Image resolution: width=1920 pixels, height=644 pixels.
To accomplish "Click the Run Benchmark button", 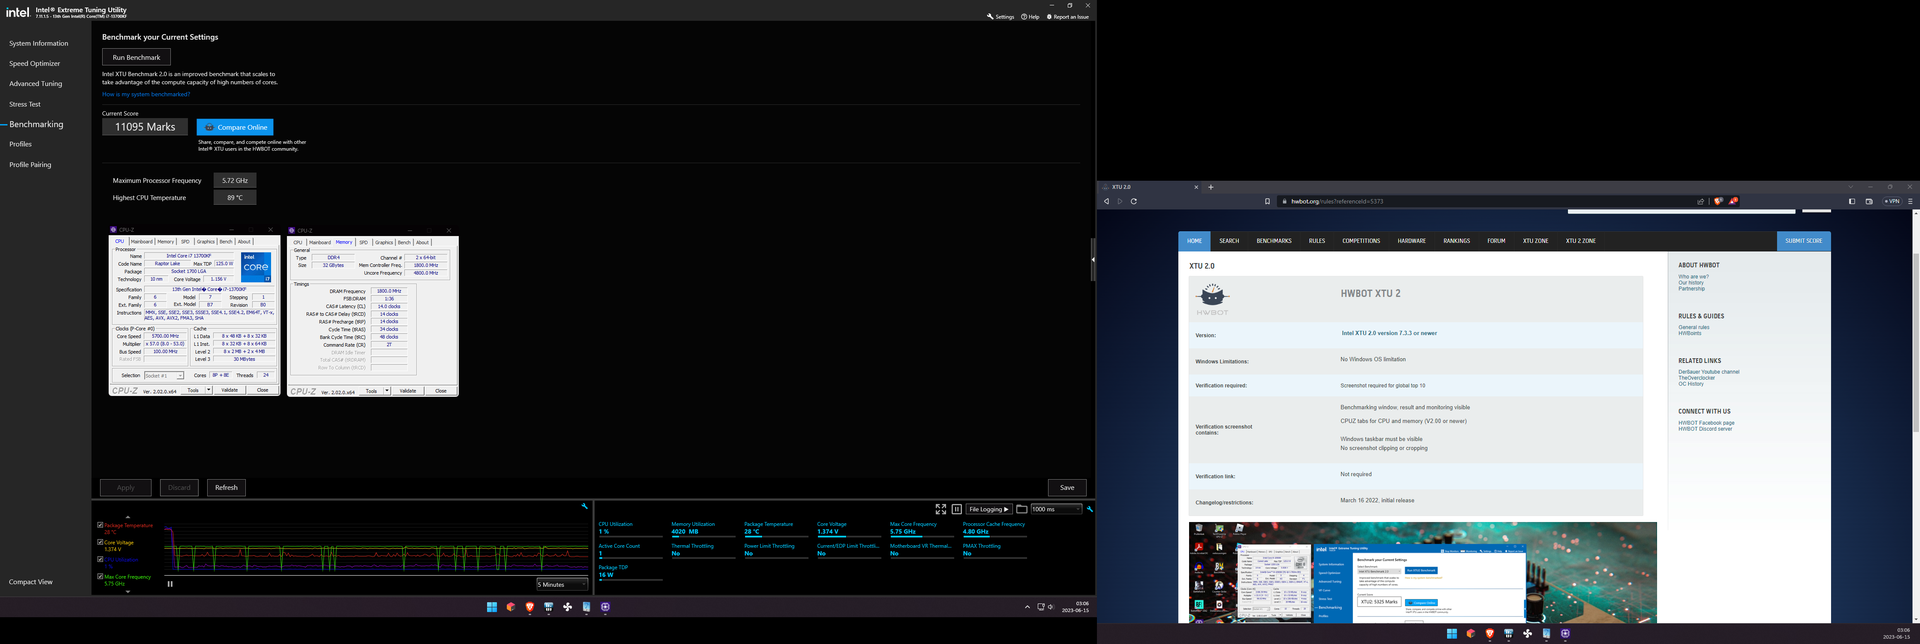I will [136, 57].
